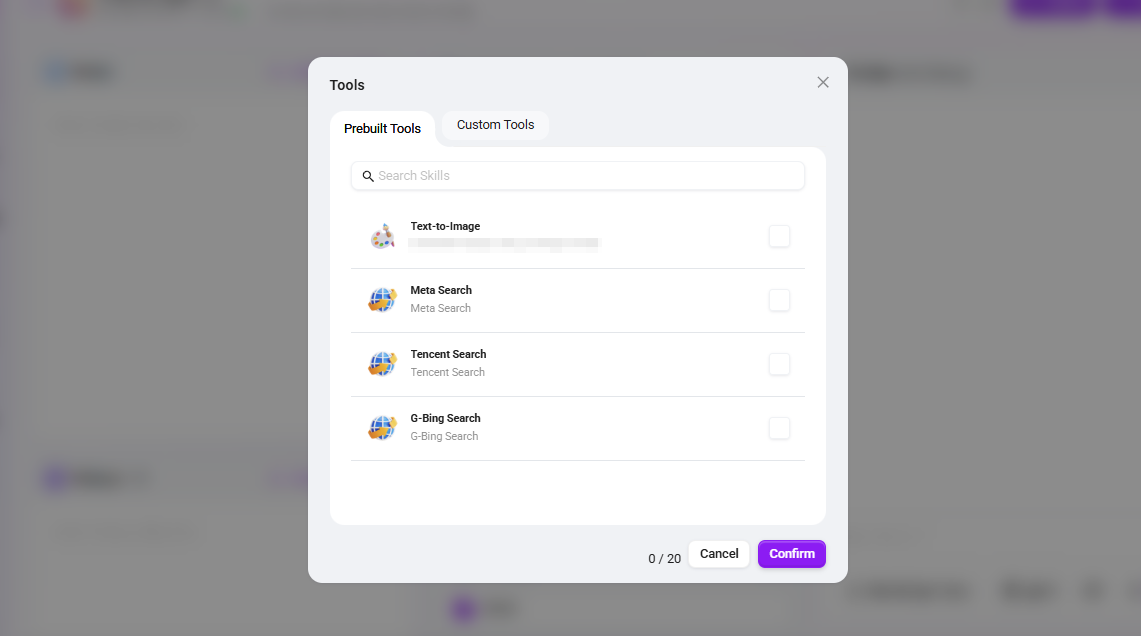Viewport: 1141px width, 636px height.
Task: Click the Tencent Search globe icon
Action: (x=382, y=364)
